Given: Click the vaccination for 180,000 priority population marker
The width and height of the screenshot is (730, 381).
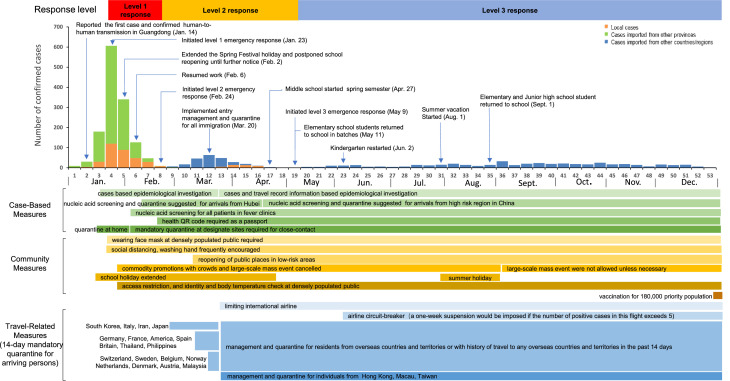Looking at the screenshot, I should coord(717,296).
